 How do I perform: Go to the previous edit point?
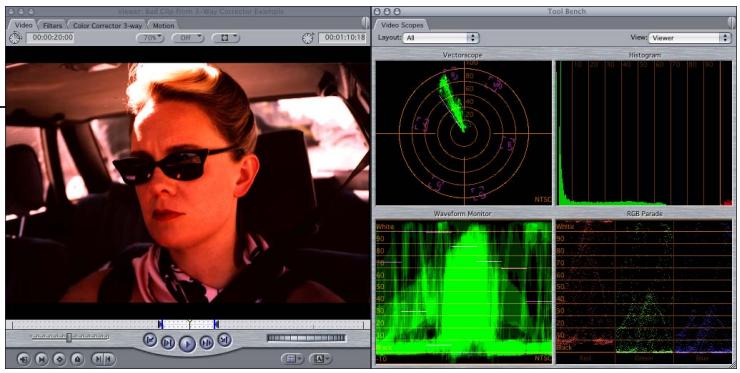click(x=150, y=339)
